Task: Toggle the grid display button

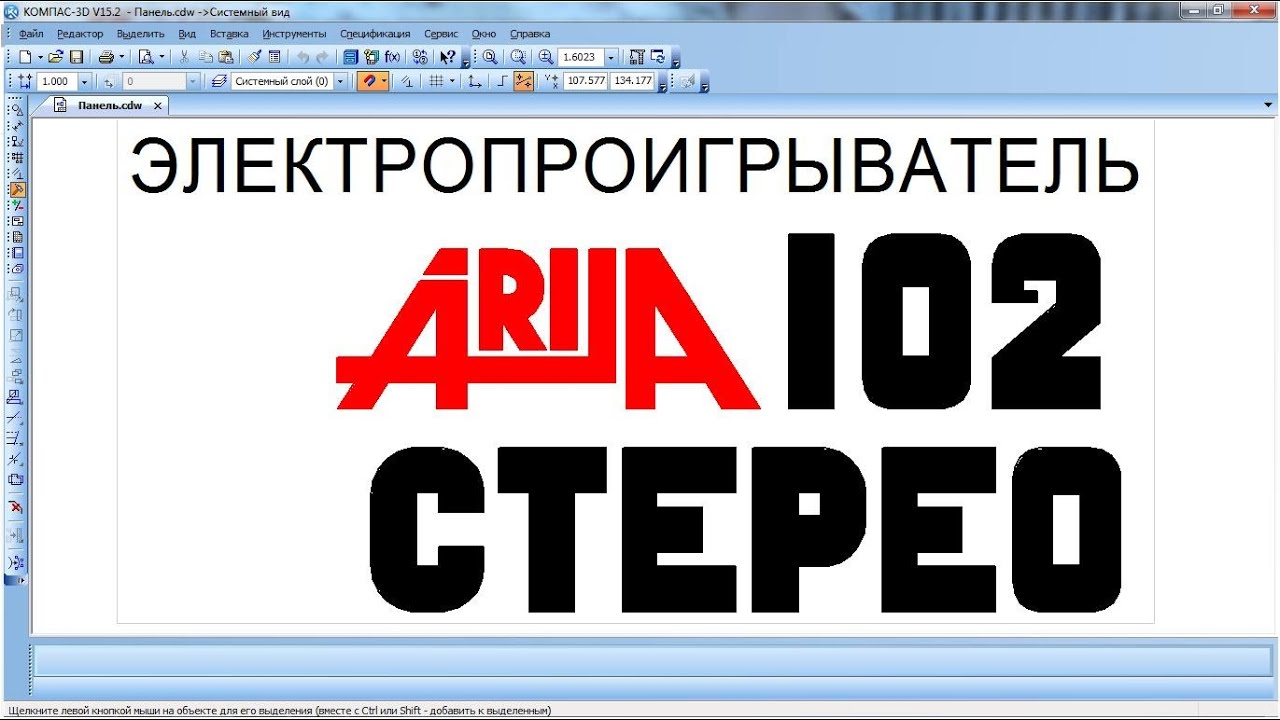Action: 437,82
